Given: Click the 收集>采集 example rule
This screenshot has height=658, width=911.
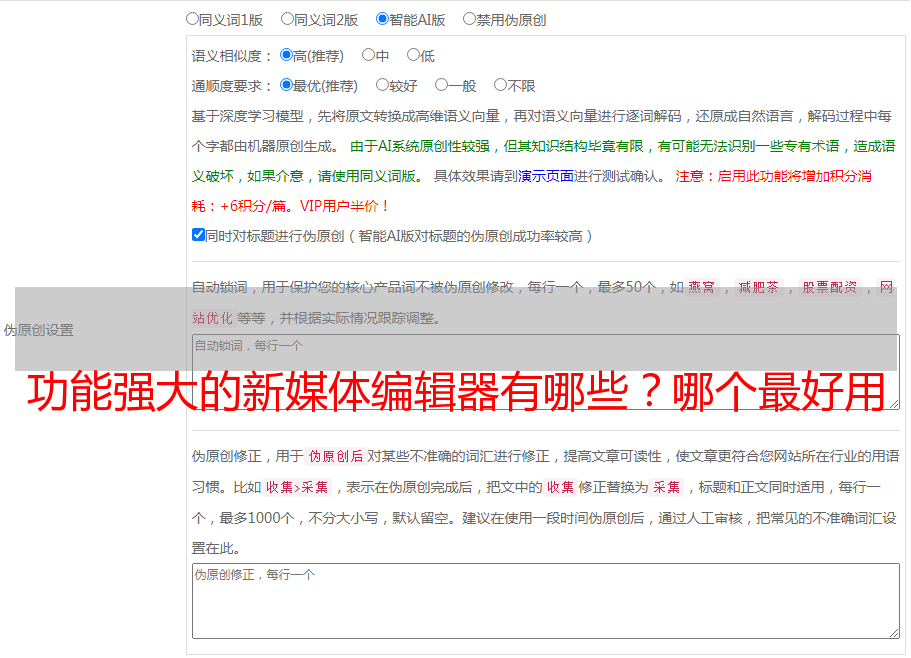Looking at the screenshot, I should pos(297,487).
